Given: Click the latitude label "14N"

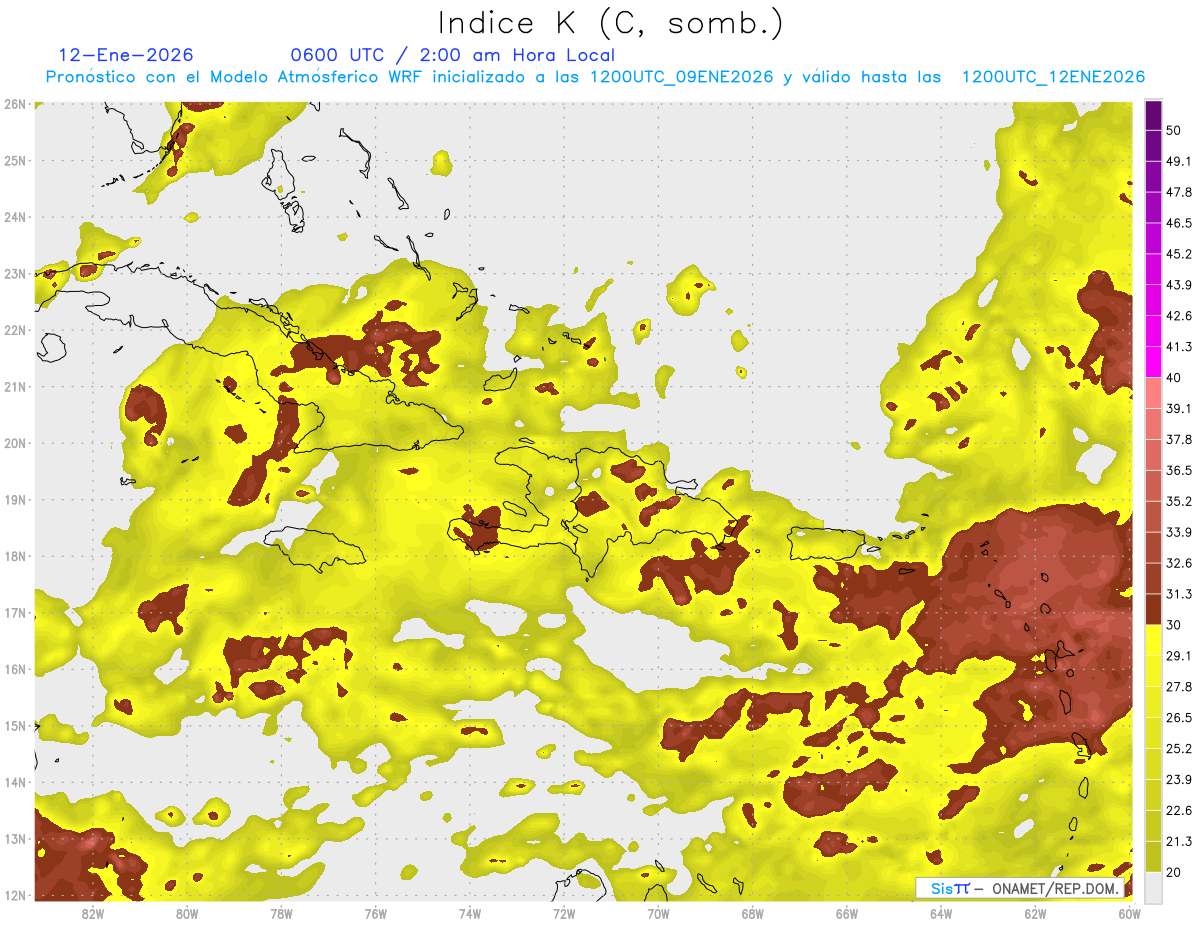Looking at the screenshot, I should 14,782.
